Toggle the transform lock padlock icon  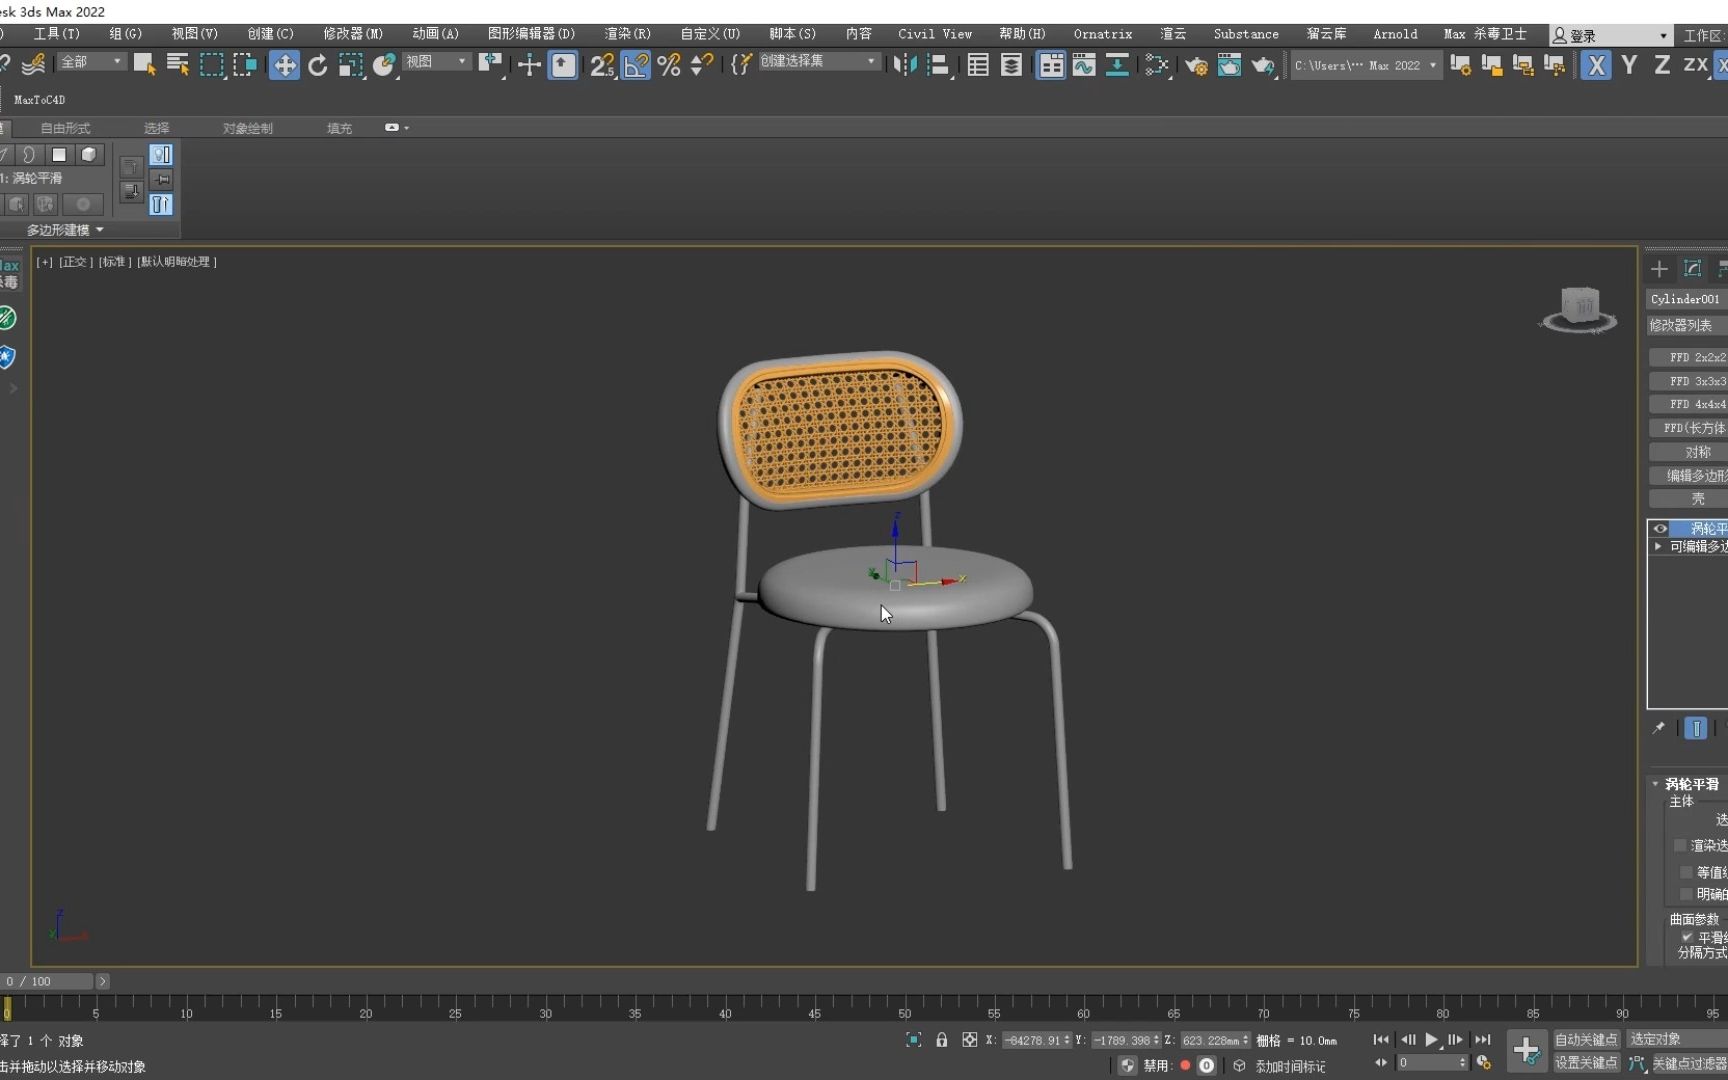pos(941,1040)
